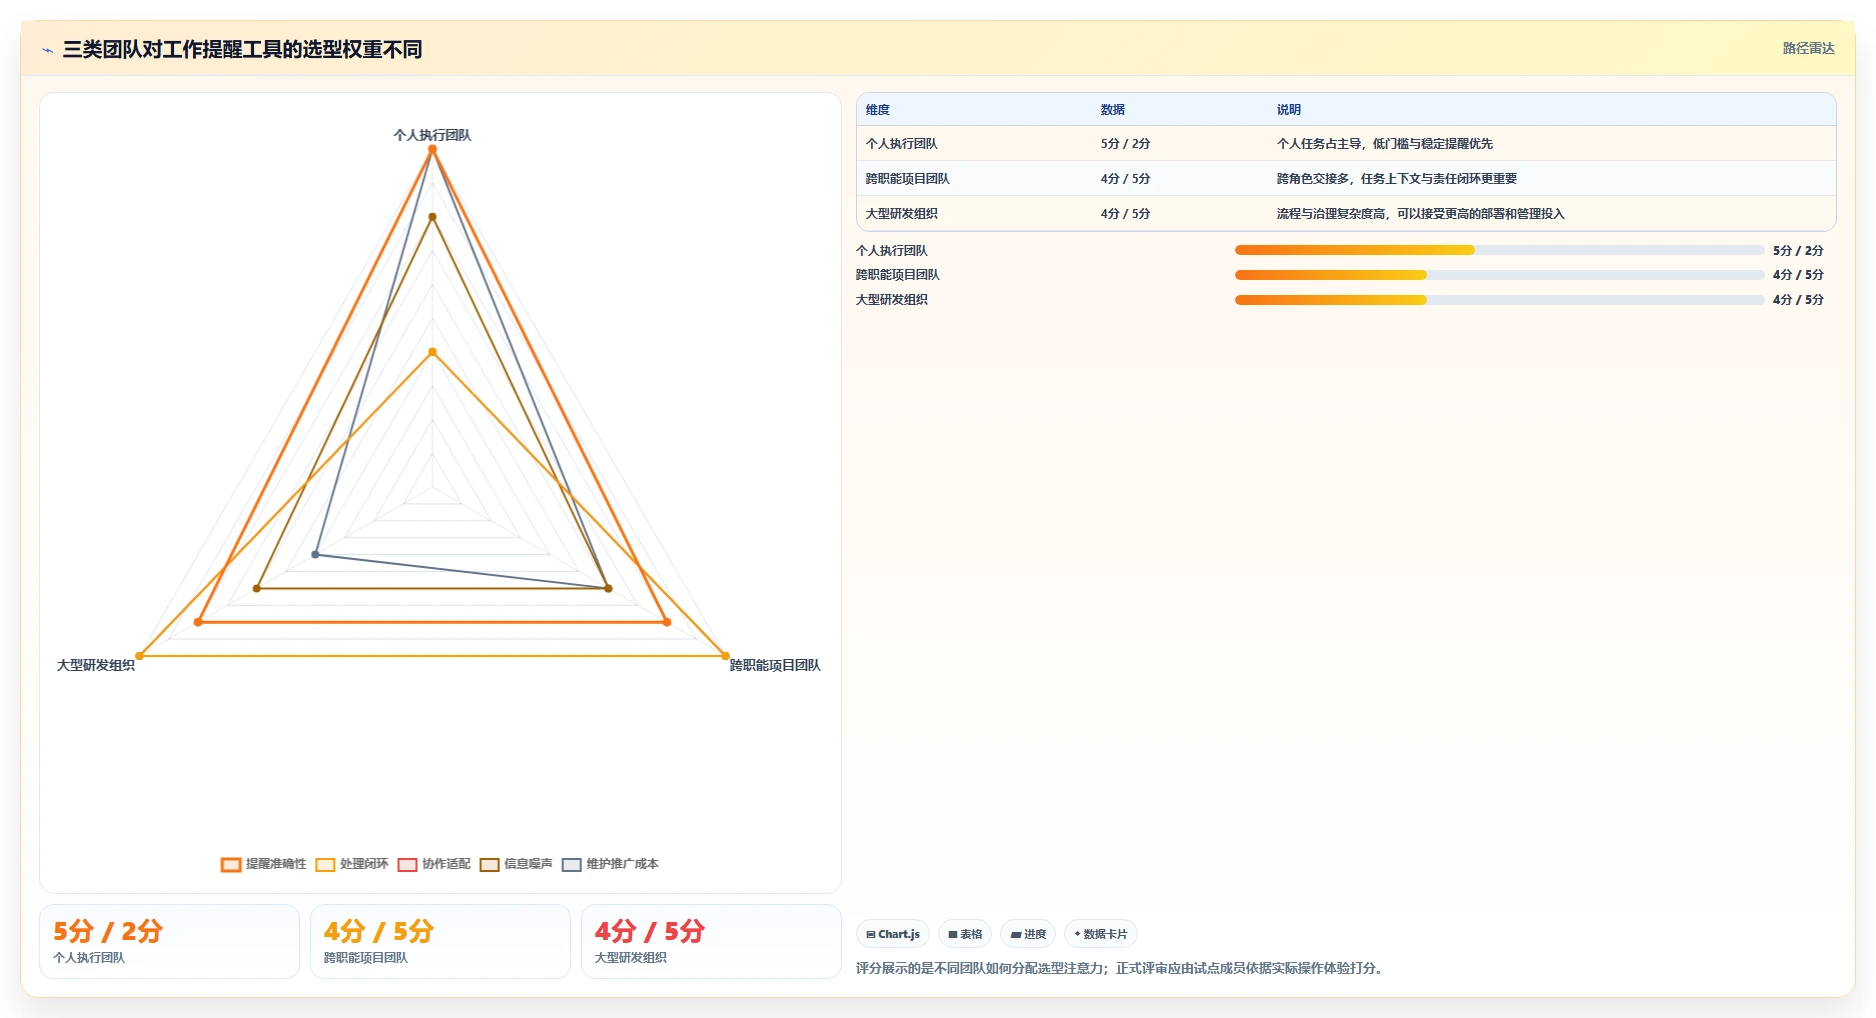
Task: Open the 4分 / 5分 大型研发组织 data card
Action: (711, 941)
